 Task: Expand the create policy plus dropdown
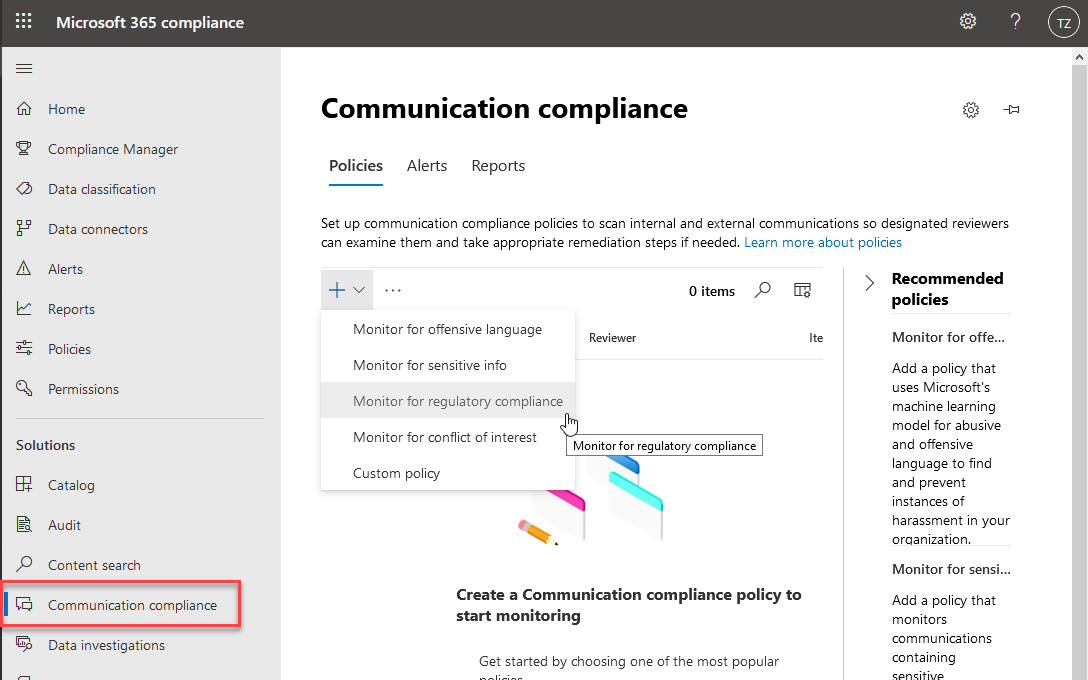[346, 290]
